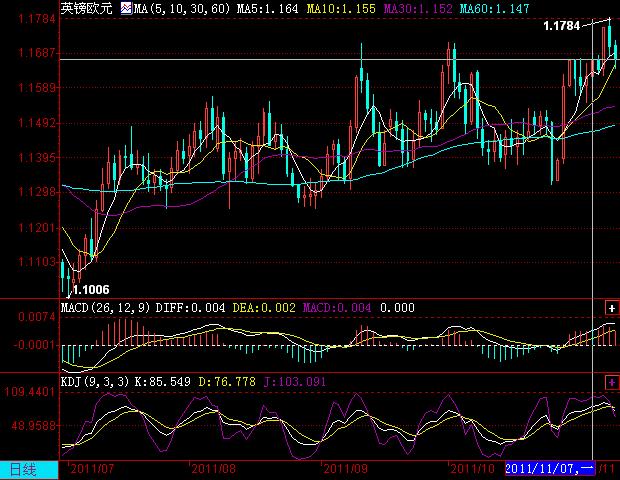Click the MACD(26,12,9) parameter label
620x480 pixels.
106,308
